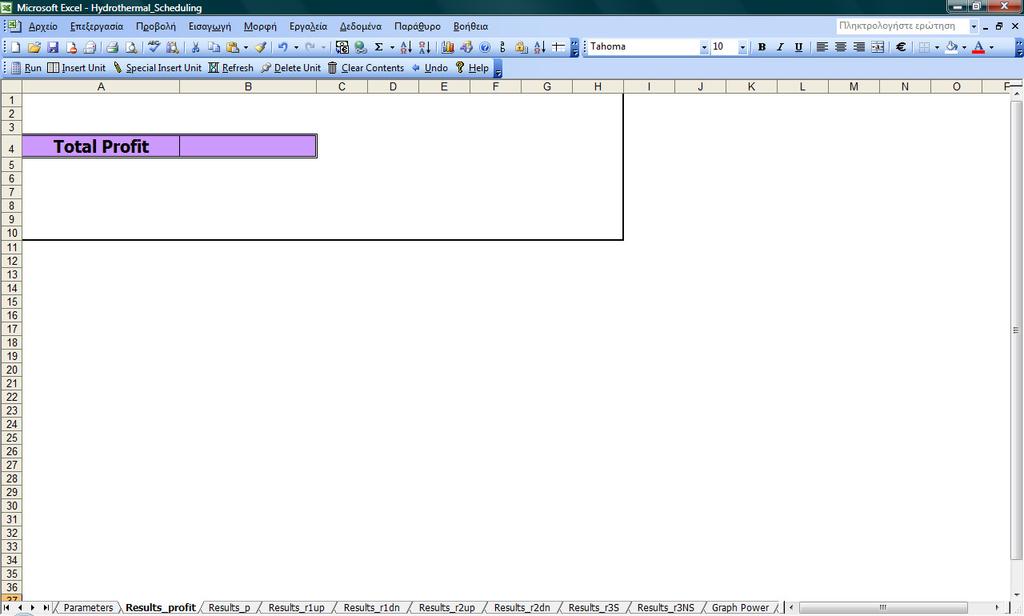1024x616 pixels.
Task: Sort ascending with the A-Z icon
Action: click(406, 47)
